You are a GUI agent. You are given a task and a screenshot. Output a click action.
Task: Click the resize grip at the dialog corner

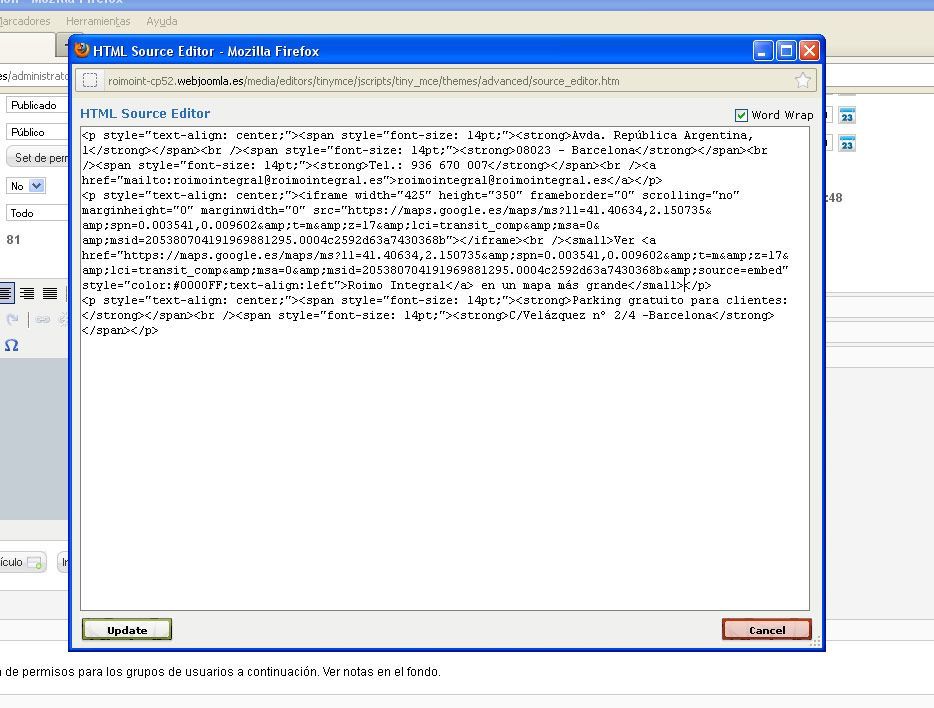coord(815,641)
